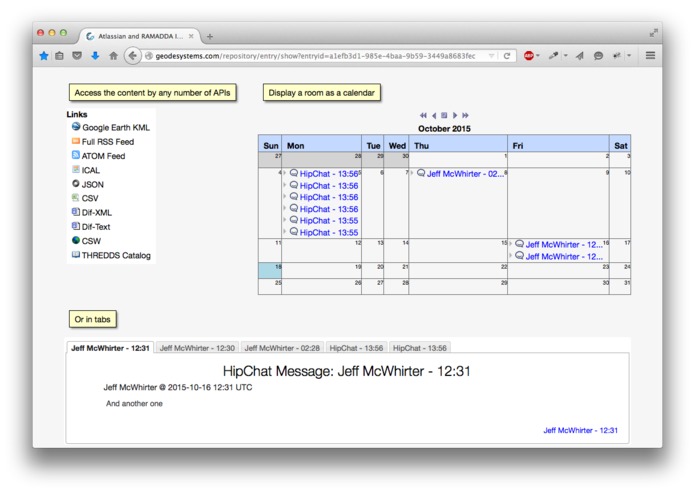This screenshot has height=494, width=695.
Task: Open the downloads arrow icon
Action: [x=95, y=56]
